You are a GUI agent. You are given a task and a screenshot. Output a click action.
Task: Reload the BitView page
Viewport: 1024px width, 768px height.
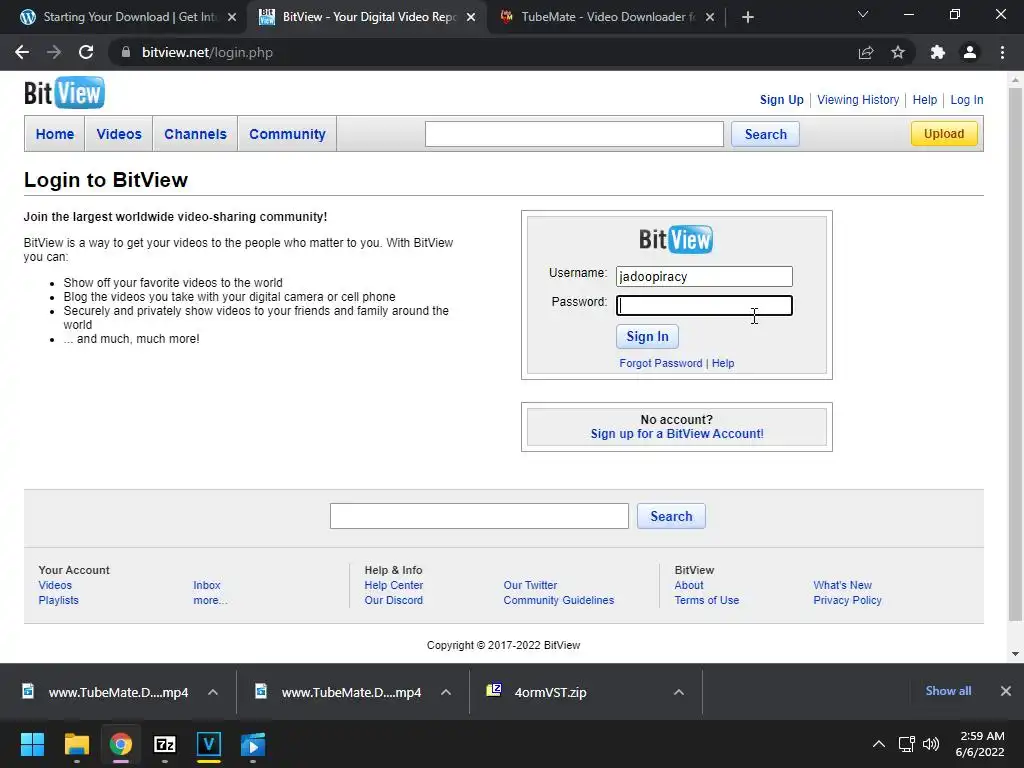tap(86, 52)
